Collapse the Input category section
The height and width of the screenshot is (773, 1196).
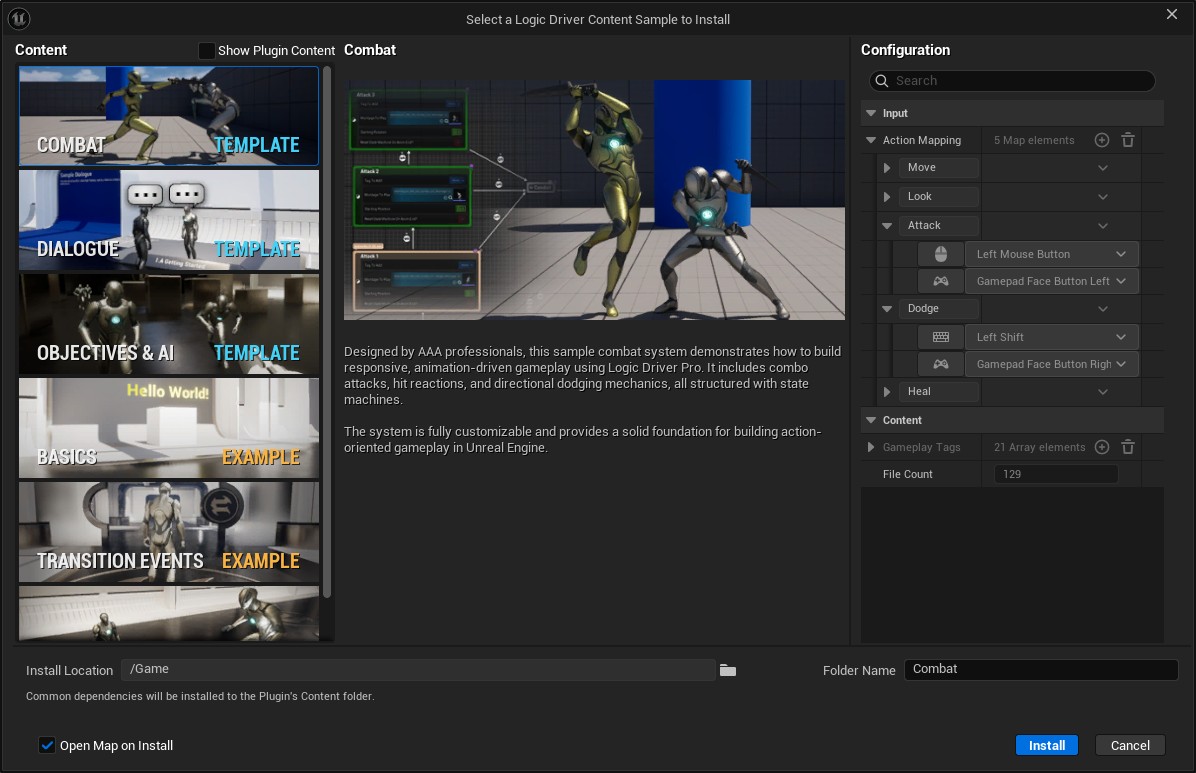pos(871,114)
